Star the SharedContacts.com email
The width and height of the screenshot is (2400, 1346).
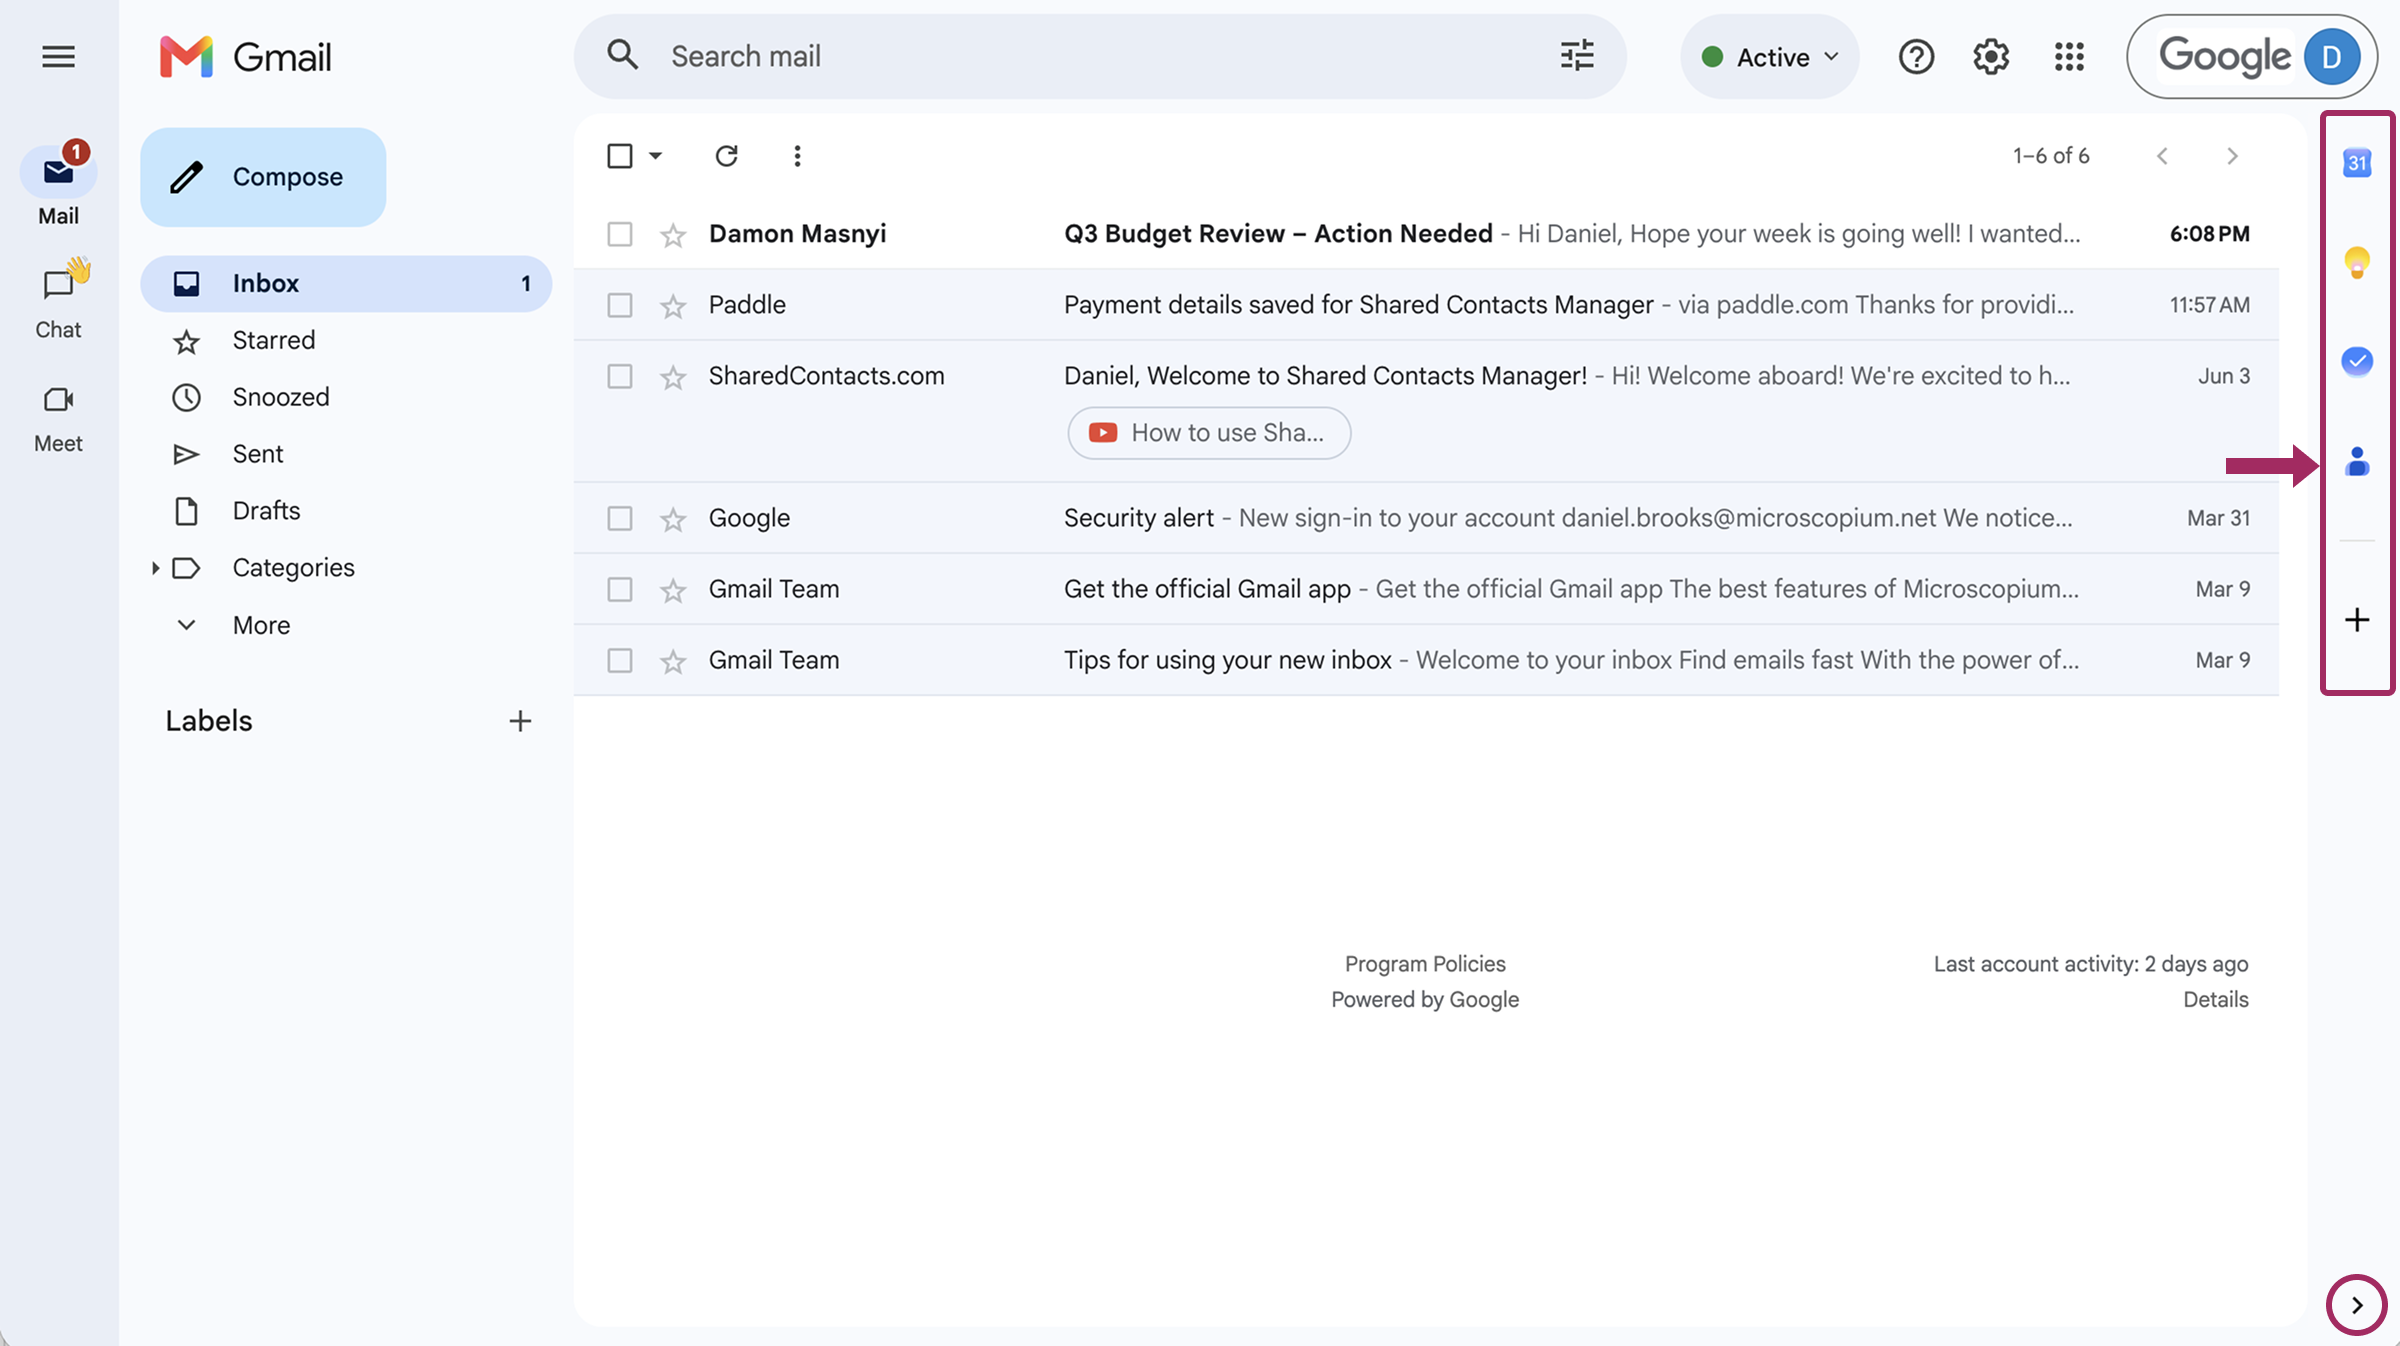tap(673, 377)
